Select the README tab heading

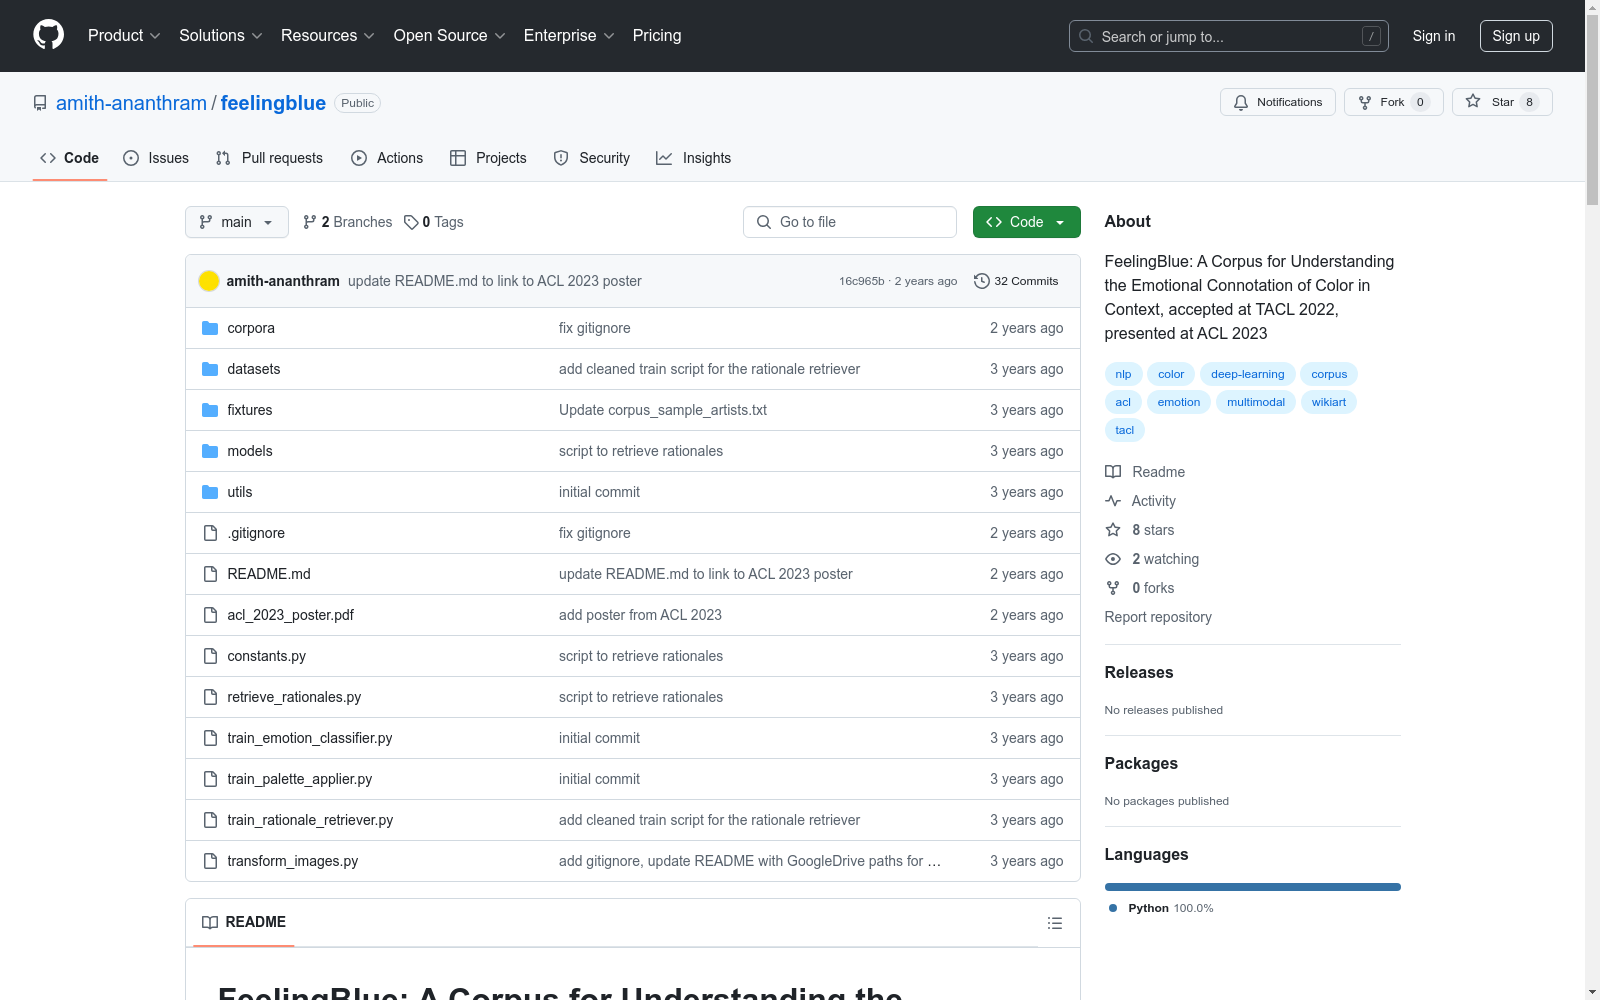[244, 922]
